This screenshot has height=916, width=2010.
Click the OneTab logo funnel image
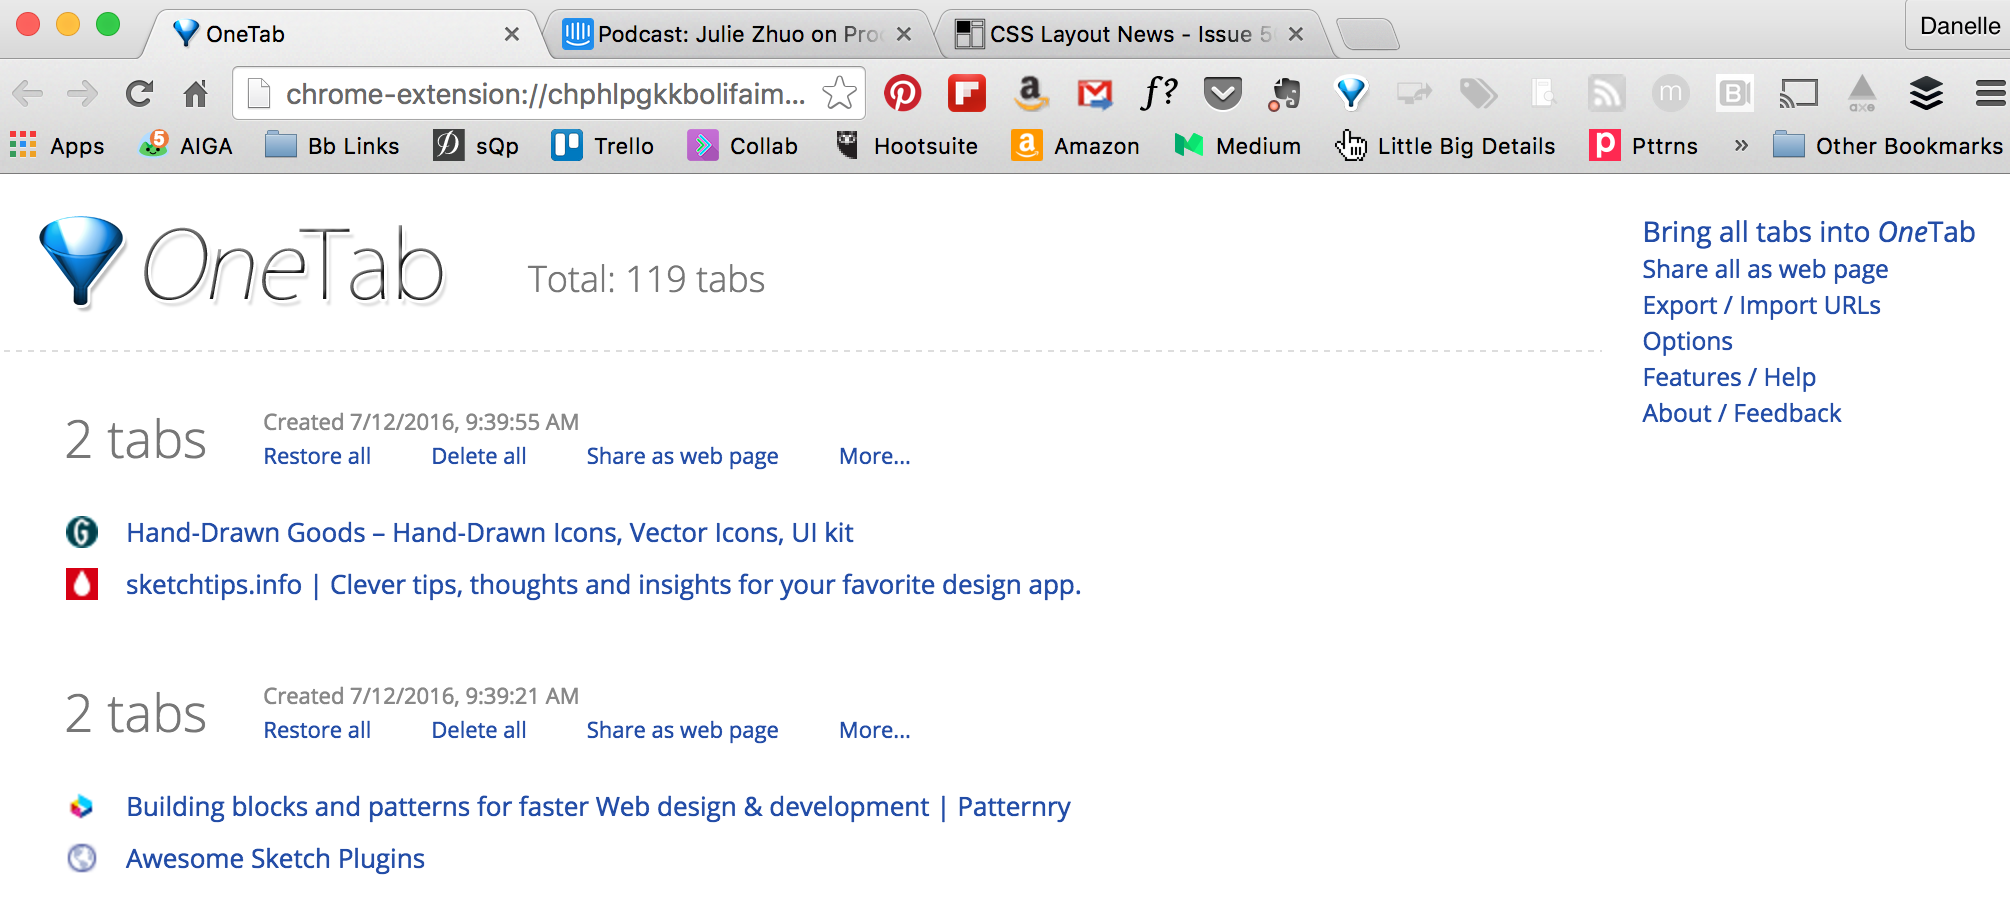[x=82, y=261]
